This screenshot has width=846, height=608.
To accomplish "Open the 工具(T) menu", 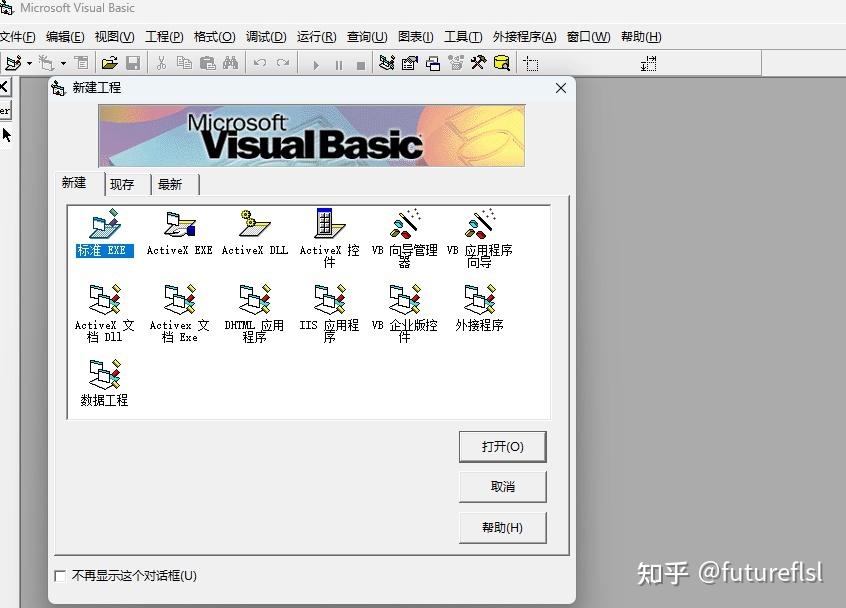I will point(463,37).
